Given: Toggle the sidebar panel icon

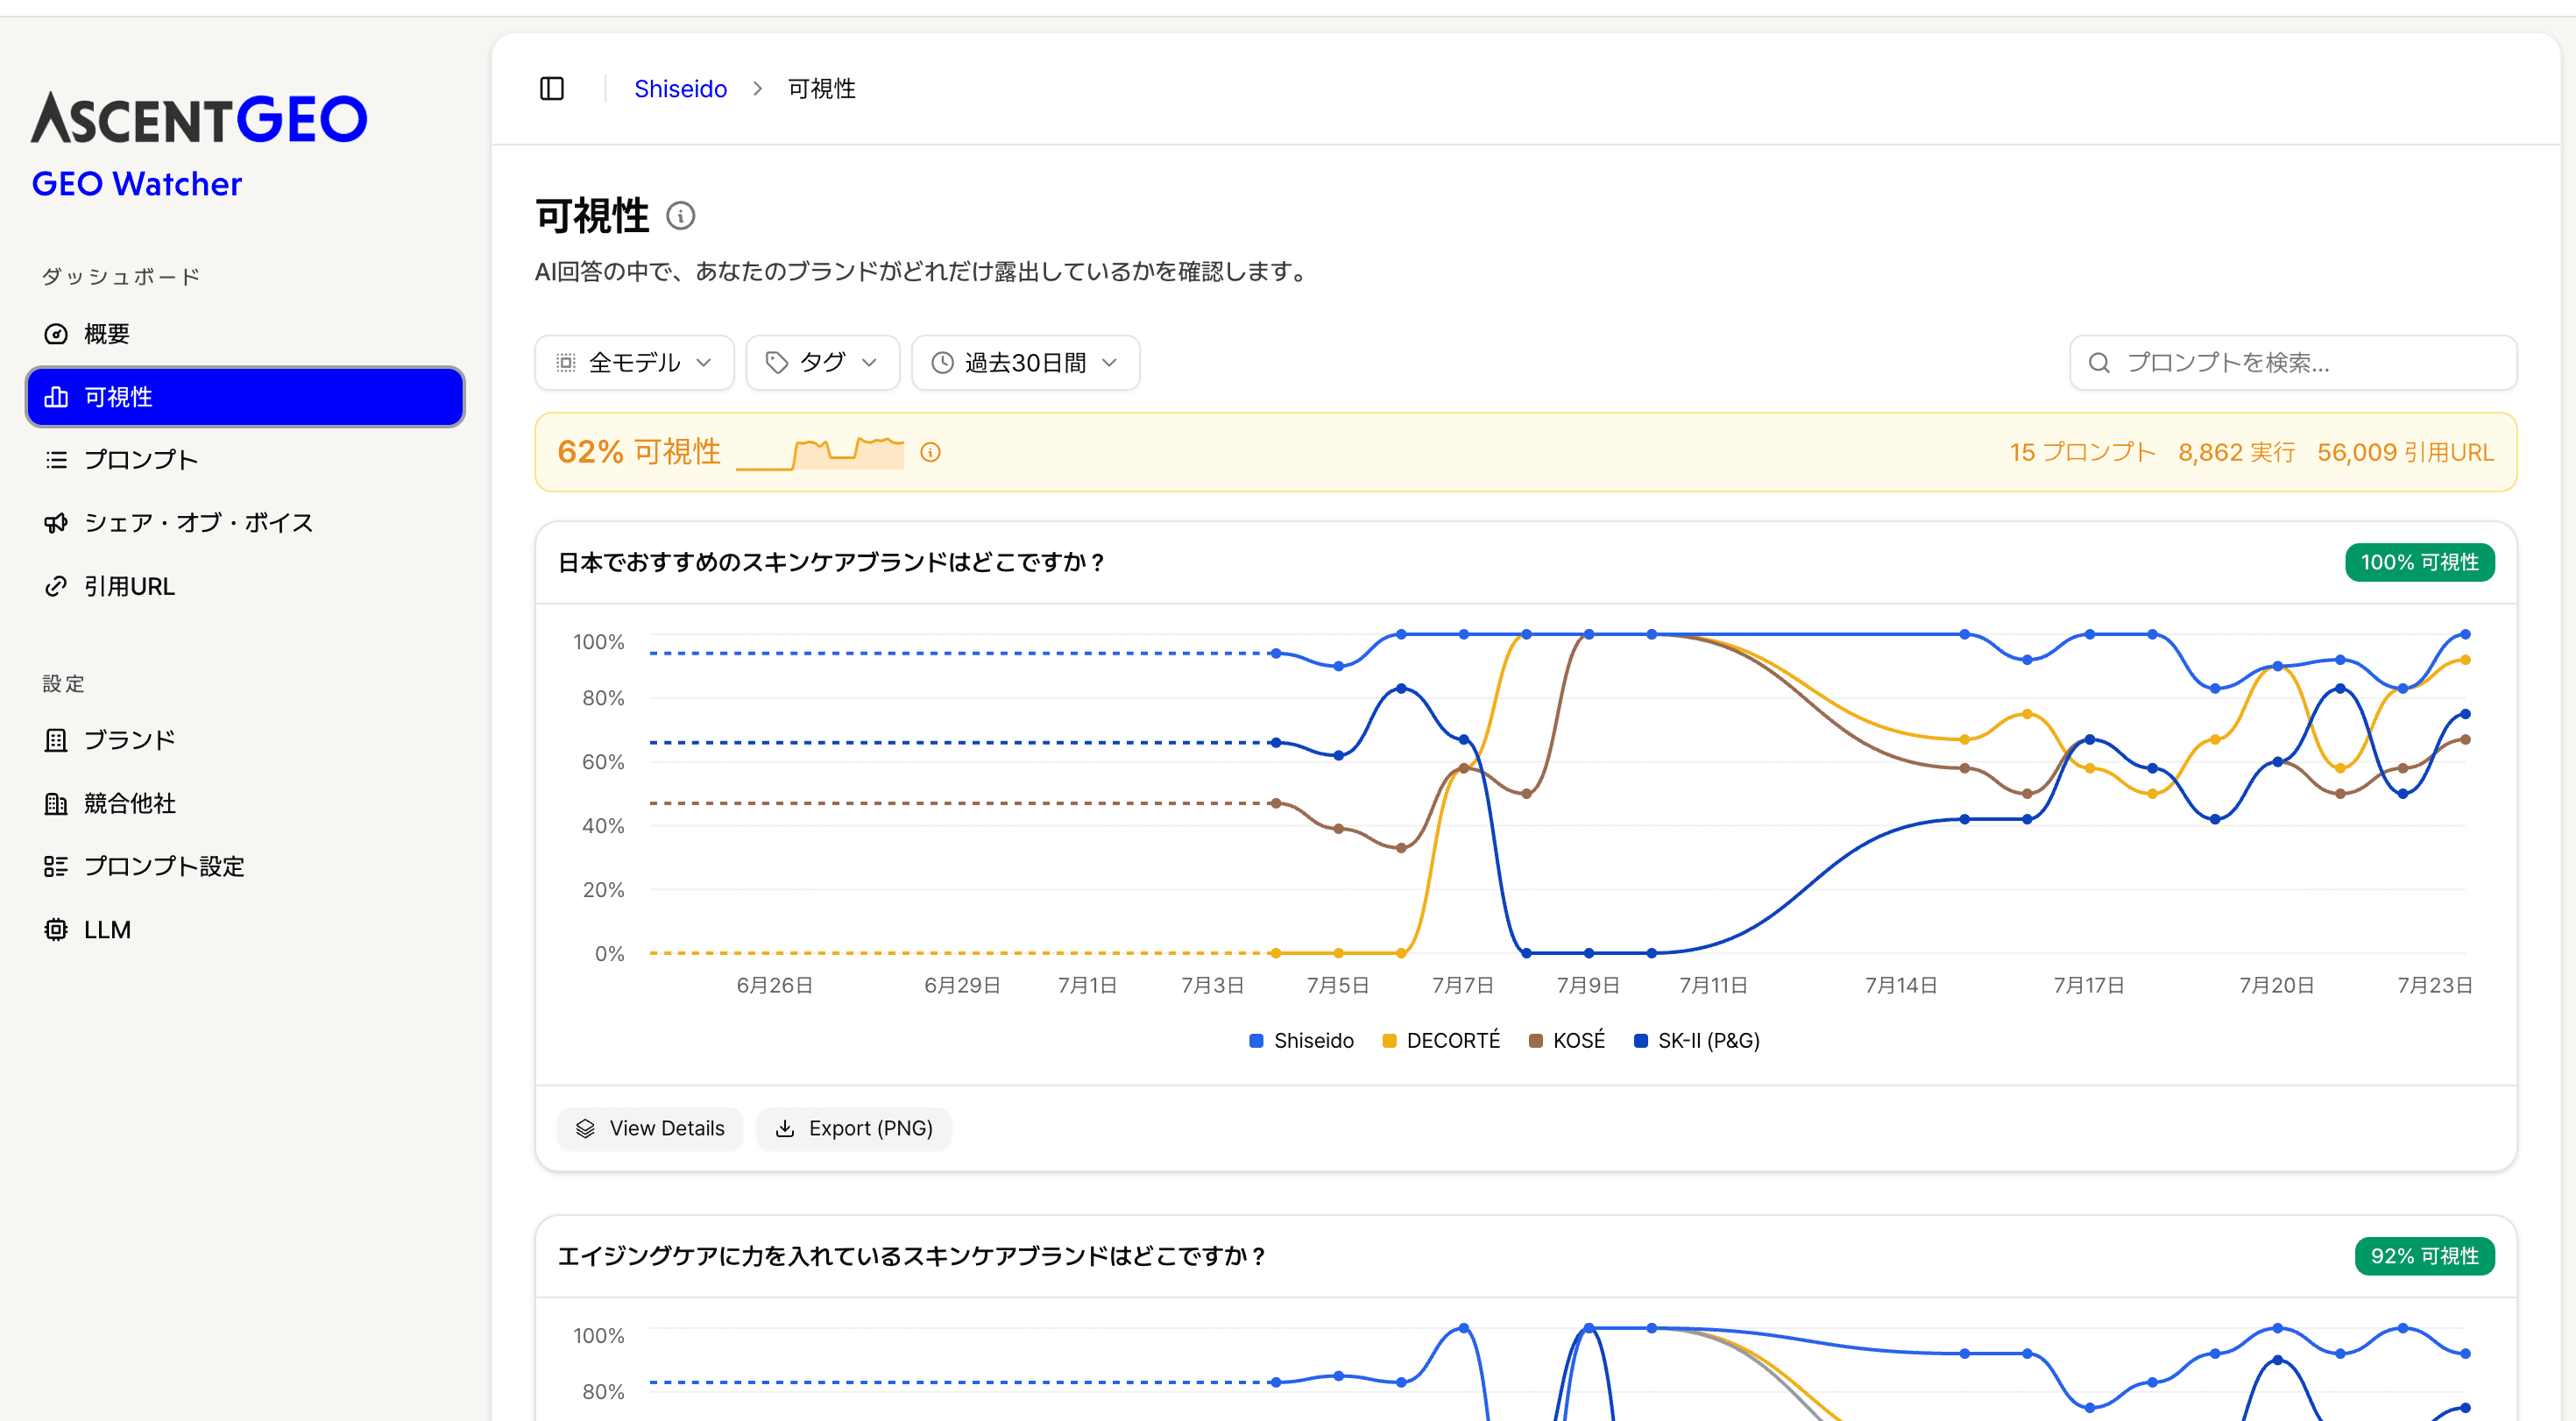Looking at the screenshot, I should [x=552, y=89].
